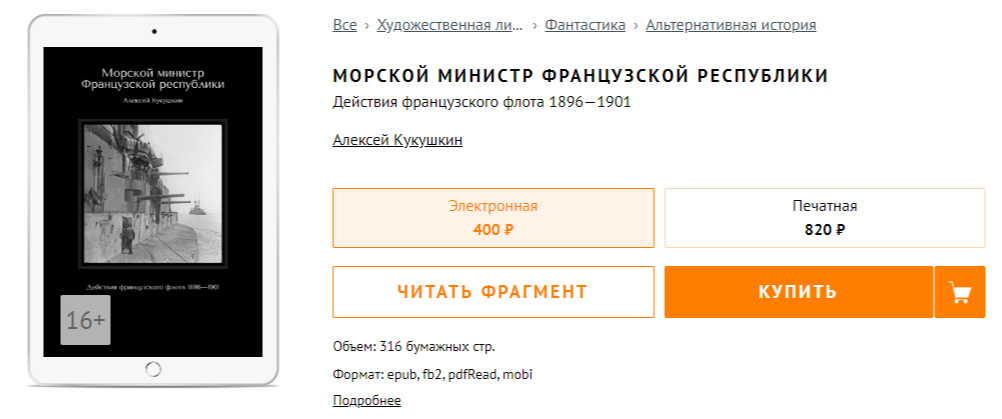
Task: Click the 16+ age rating badge
Action: click(x=85, y=320)
